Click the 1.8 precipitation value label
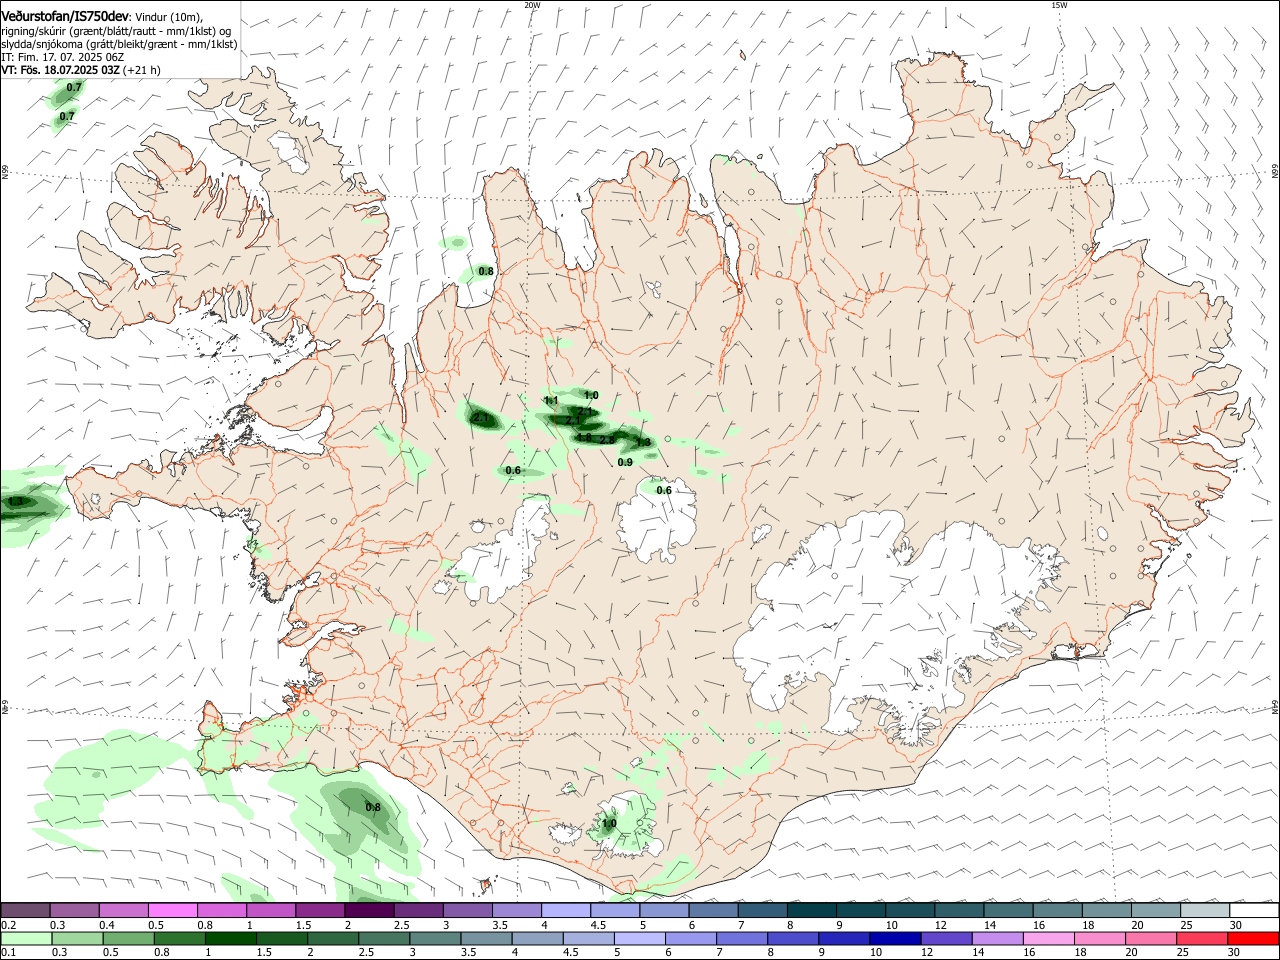Image resolution: width=1280 pixels, height=960 pixels. click(583, 437)
